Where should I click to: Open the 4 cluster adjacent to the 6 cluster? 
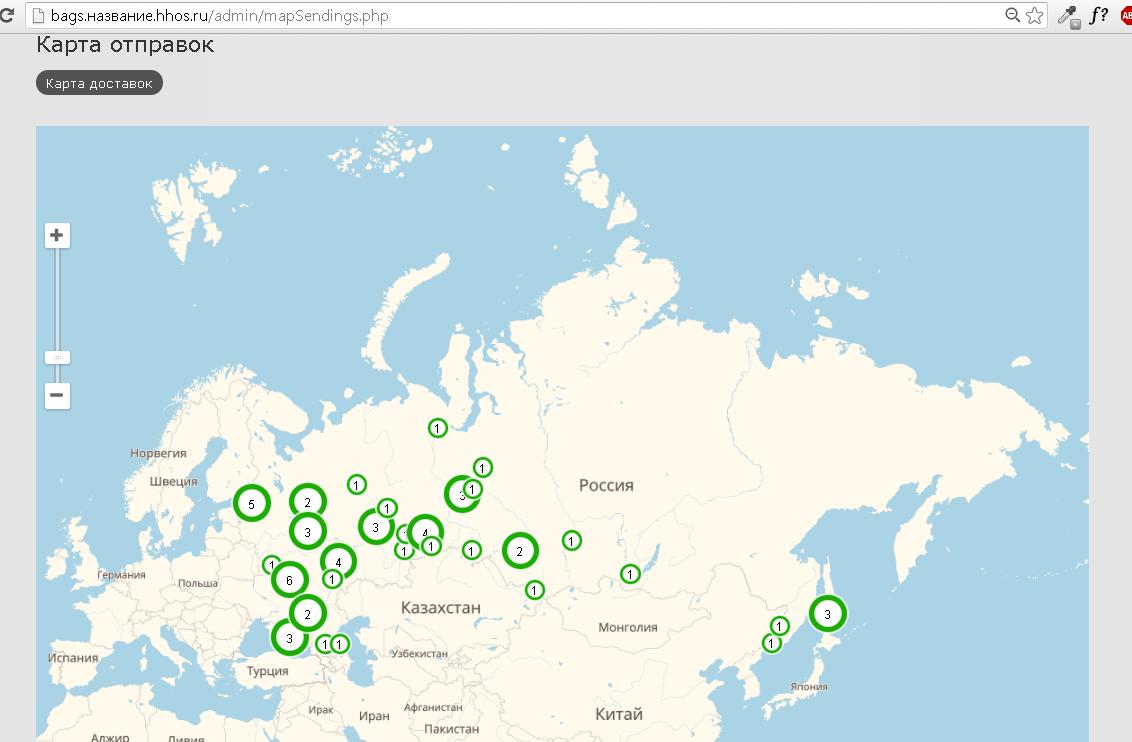(x=338, y=562)
